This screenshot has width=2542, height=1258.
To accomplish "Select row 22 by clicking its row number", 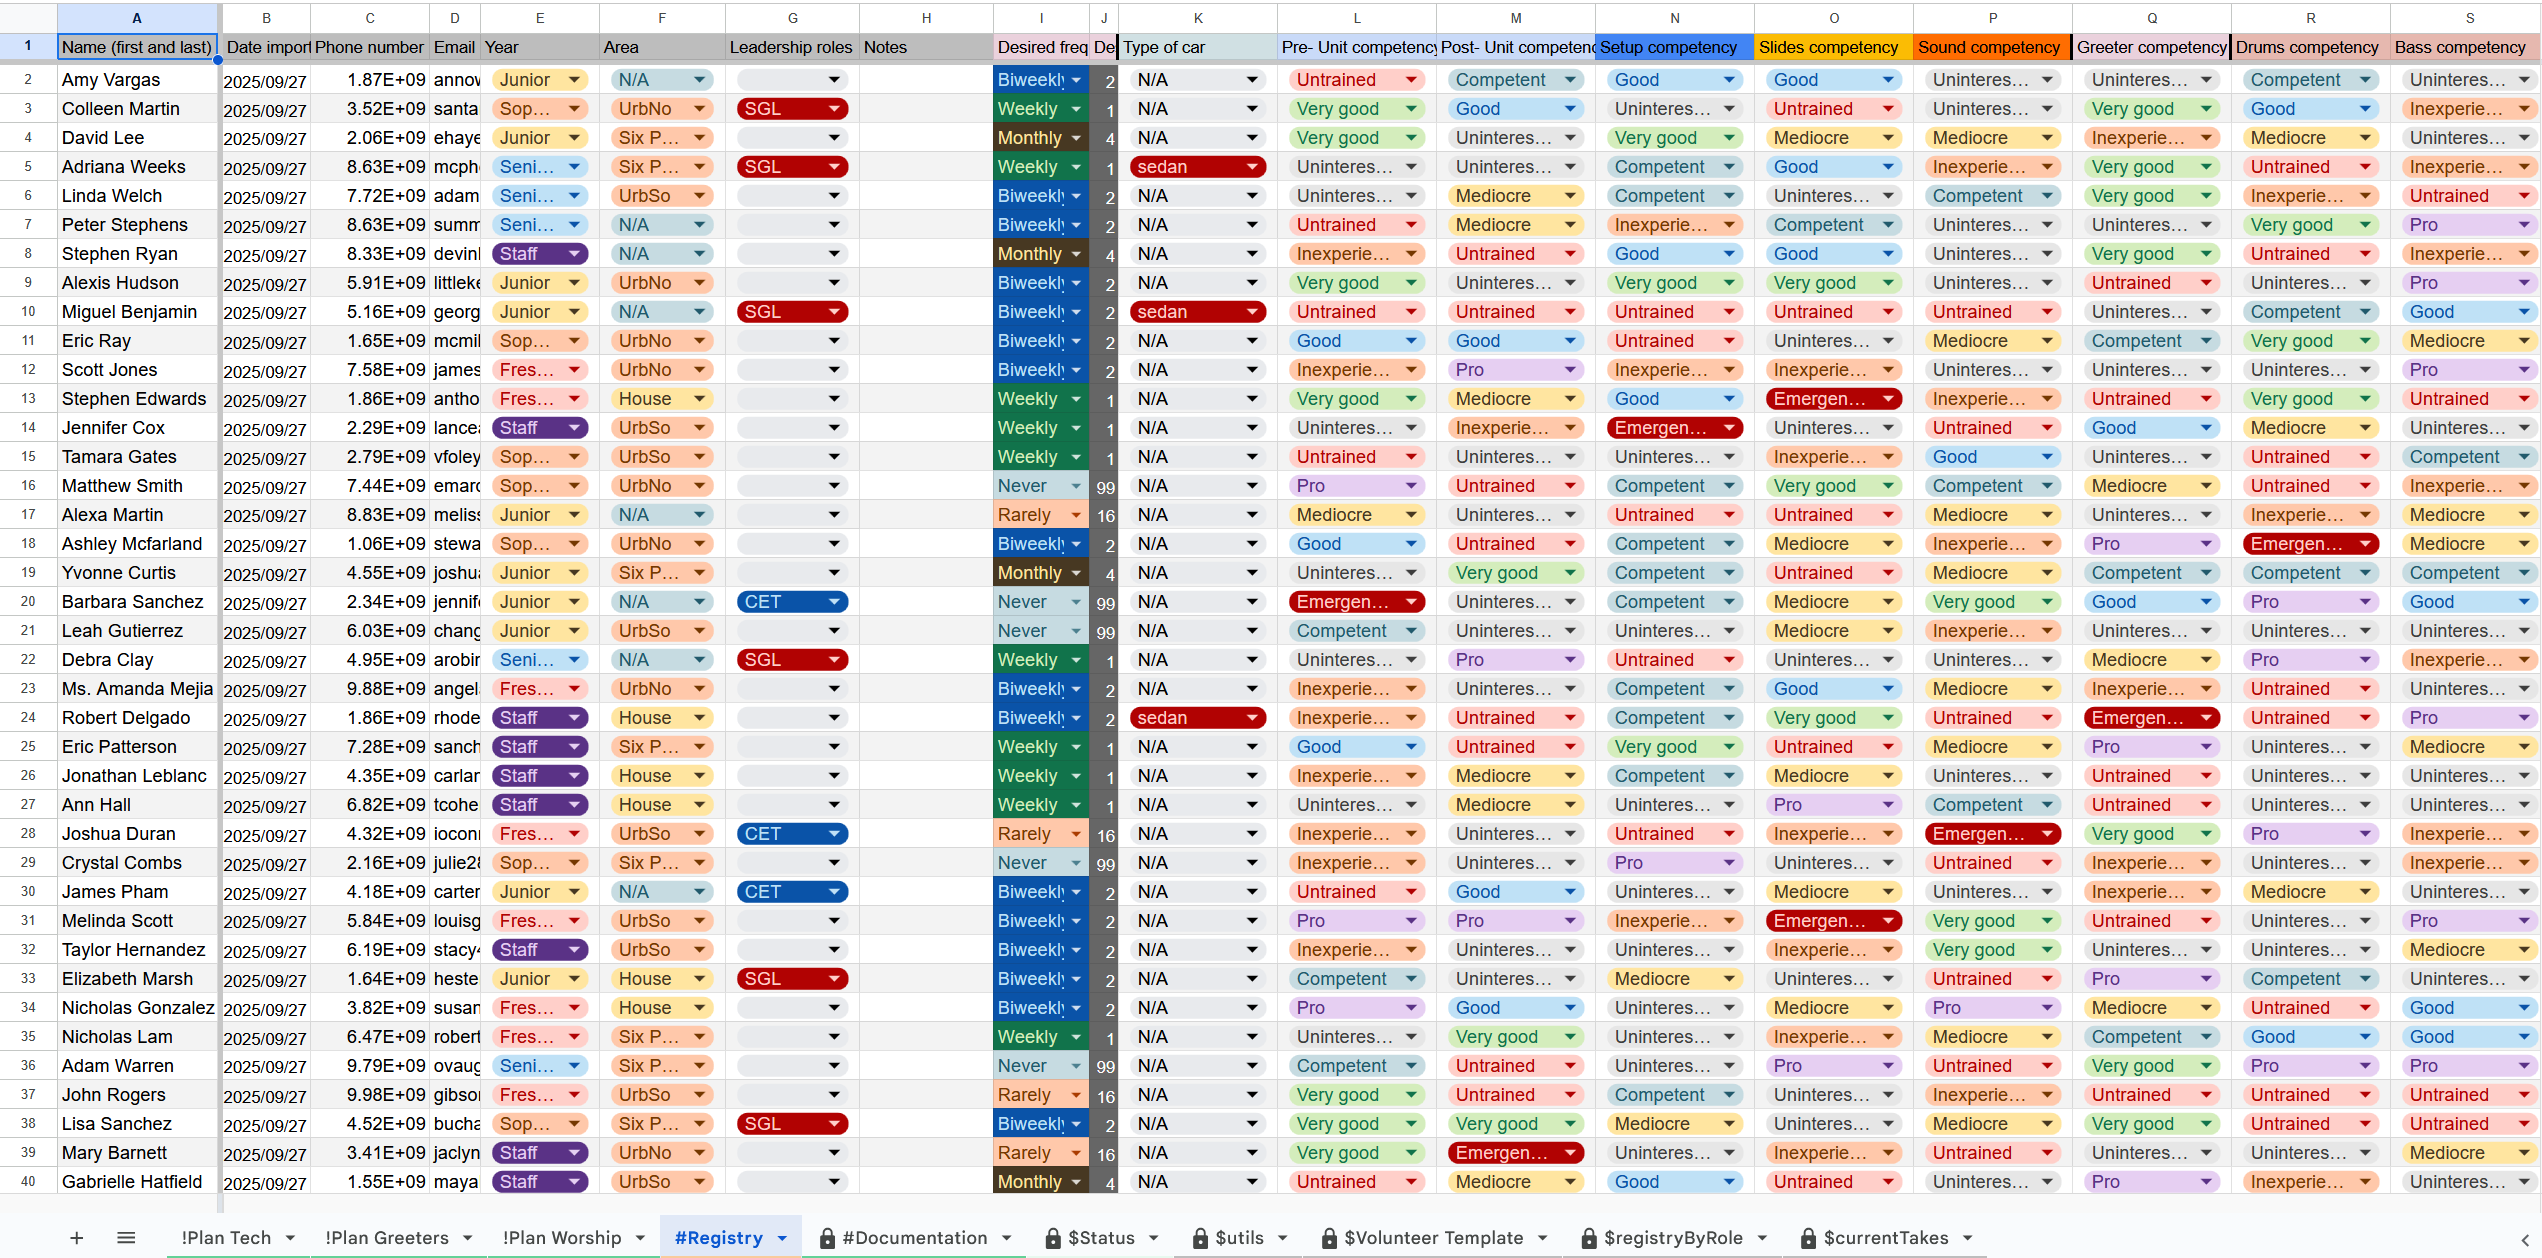I will [28, 660].
